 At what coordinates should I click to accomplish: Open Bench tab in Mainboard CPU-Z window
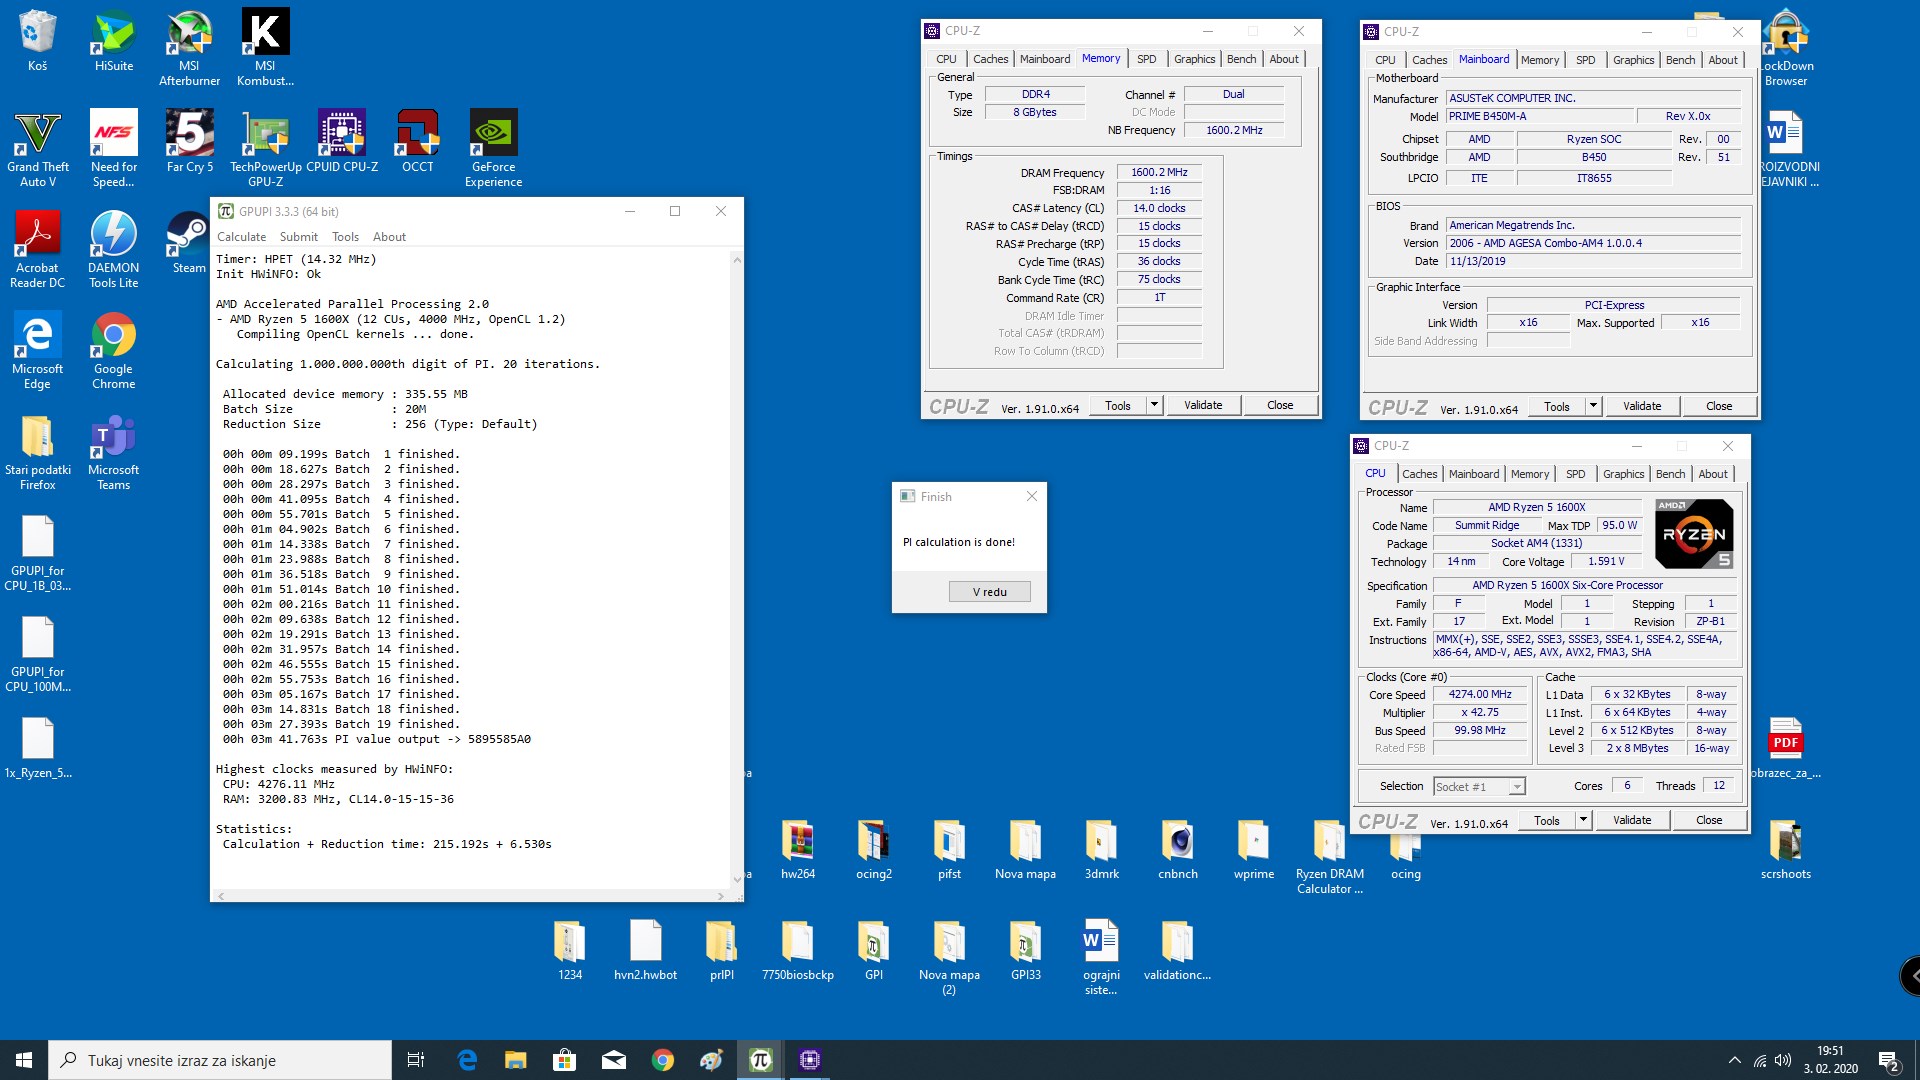[x=1680, y=60]
